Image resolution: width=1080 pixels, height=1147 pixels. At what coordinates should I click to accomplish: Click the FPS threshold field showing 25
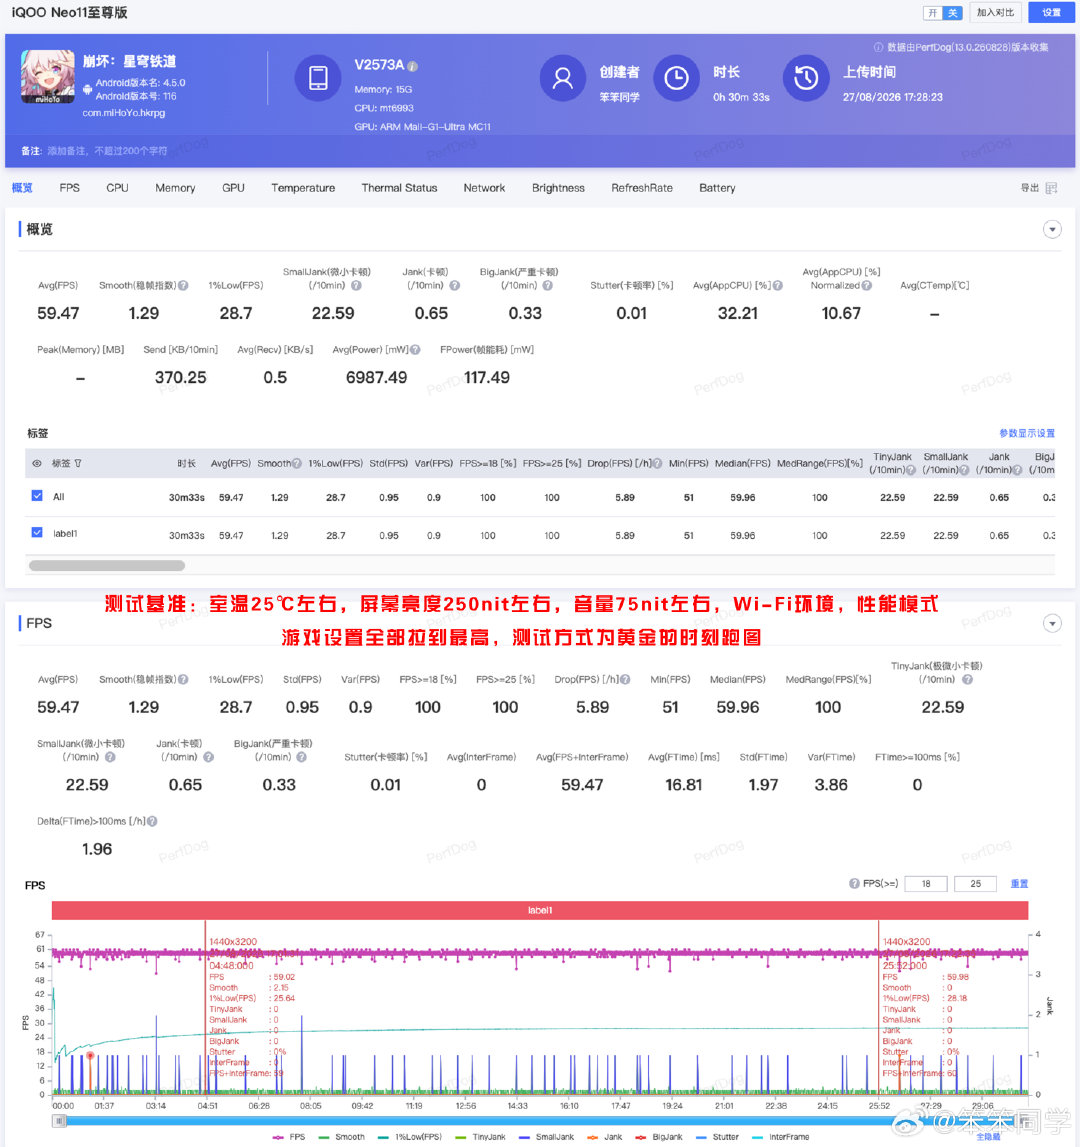(975, 884)
